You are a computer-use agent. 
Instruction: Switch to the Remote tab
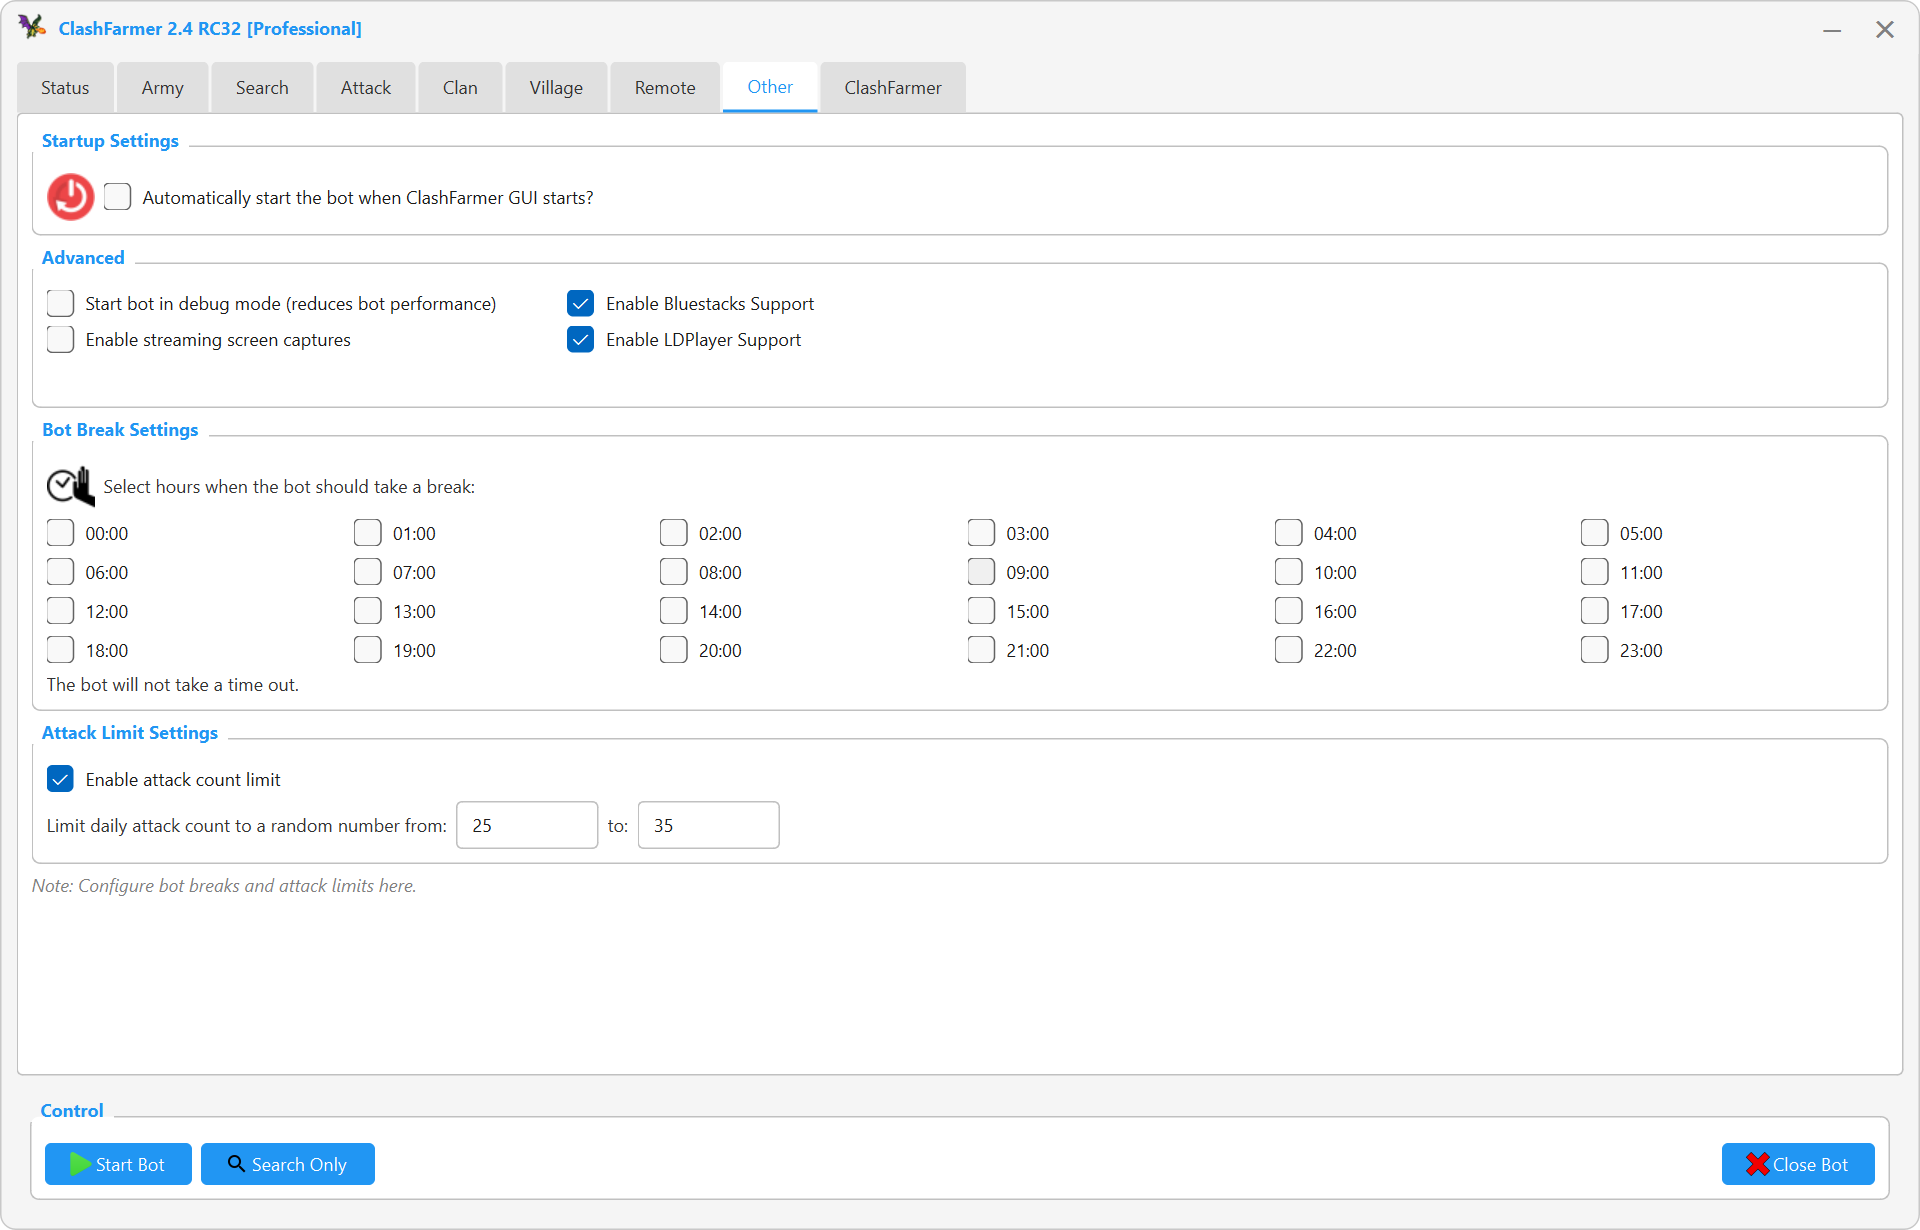tap(665, 88)
